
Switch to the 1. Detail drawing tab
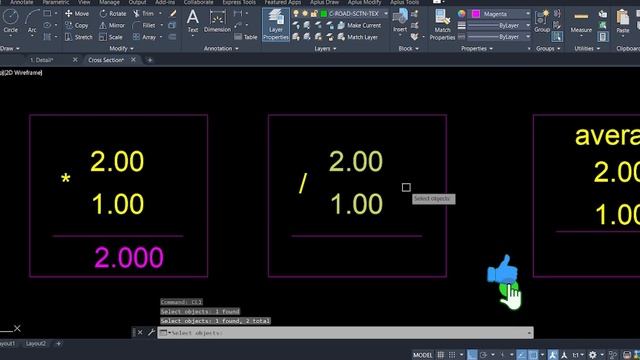point(42,60)
